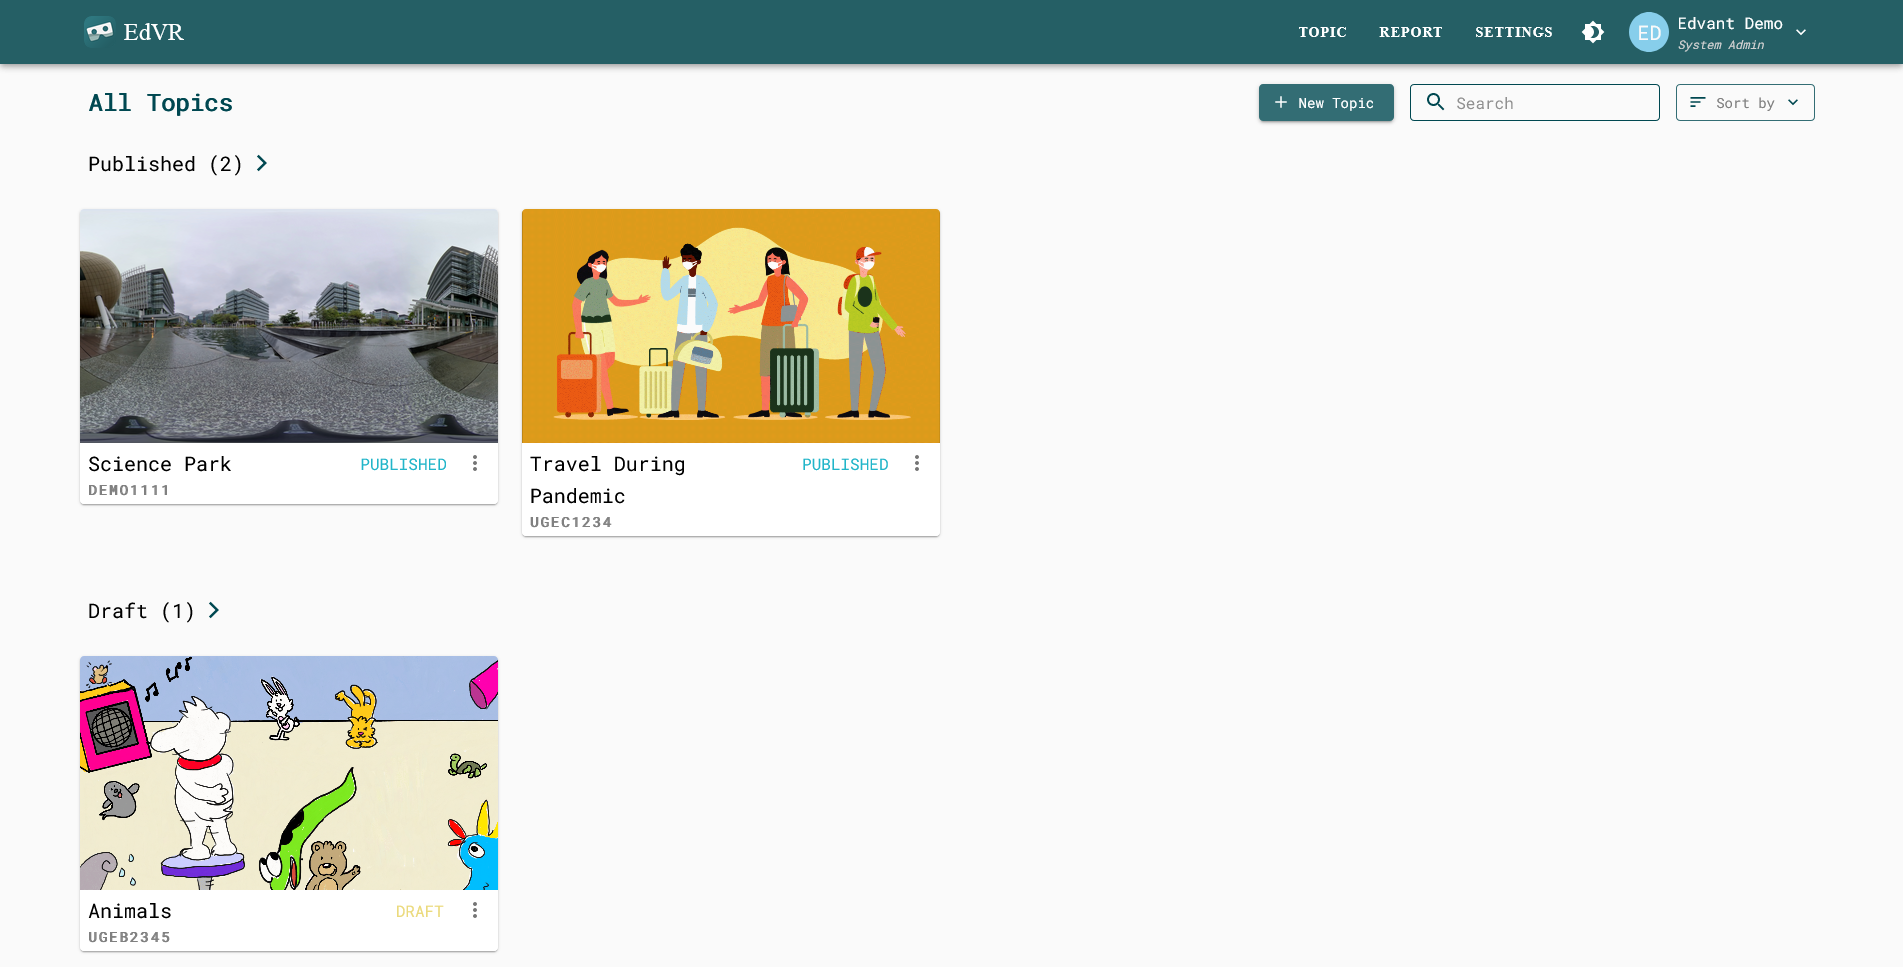Viewport: 1903px width, 967px height.
Task: Go to the Topic menu item
Action: [x=1322, y=32]
